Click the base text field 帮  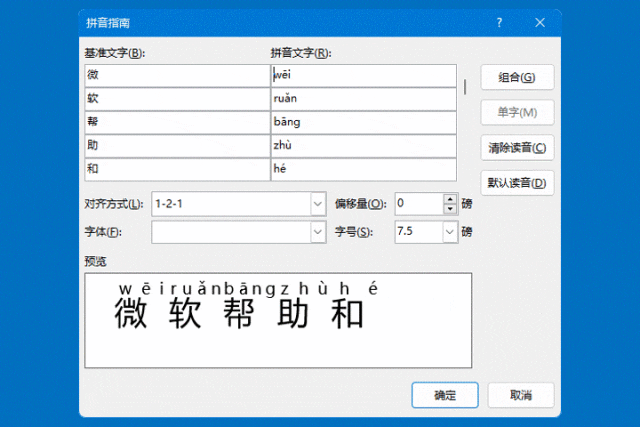(x=177, y=122)
